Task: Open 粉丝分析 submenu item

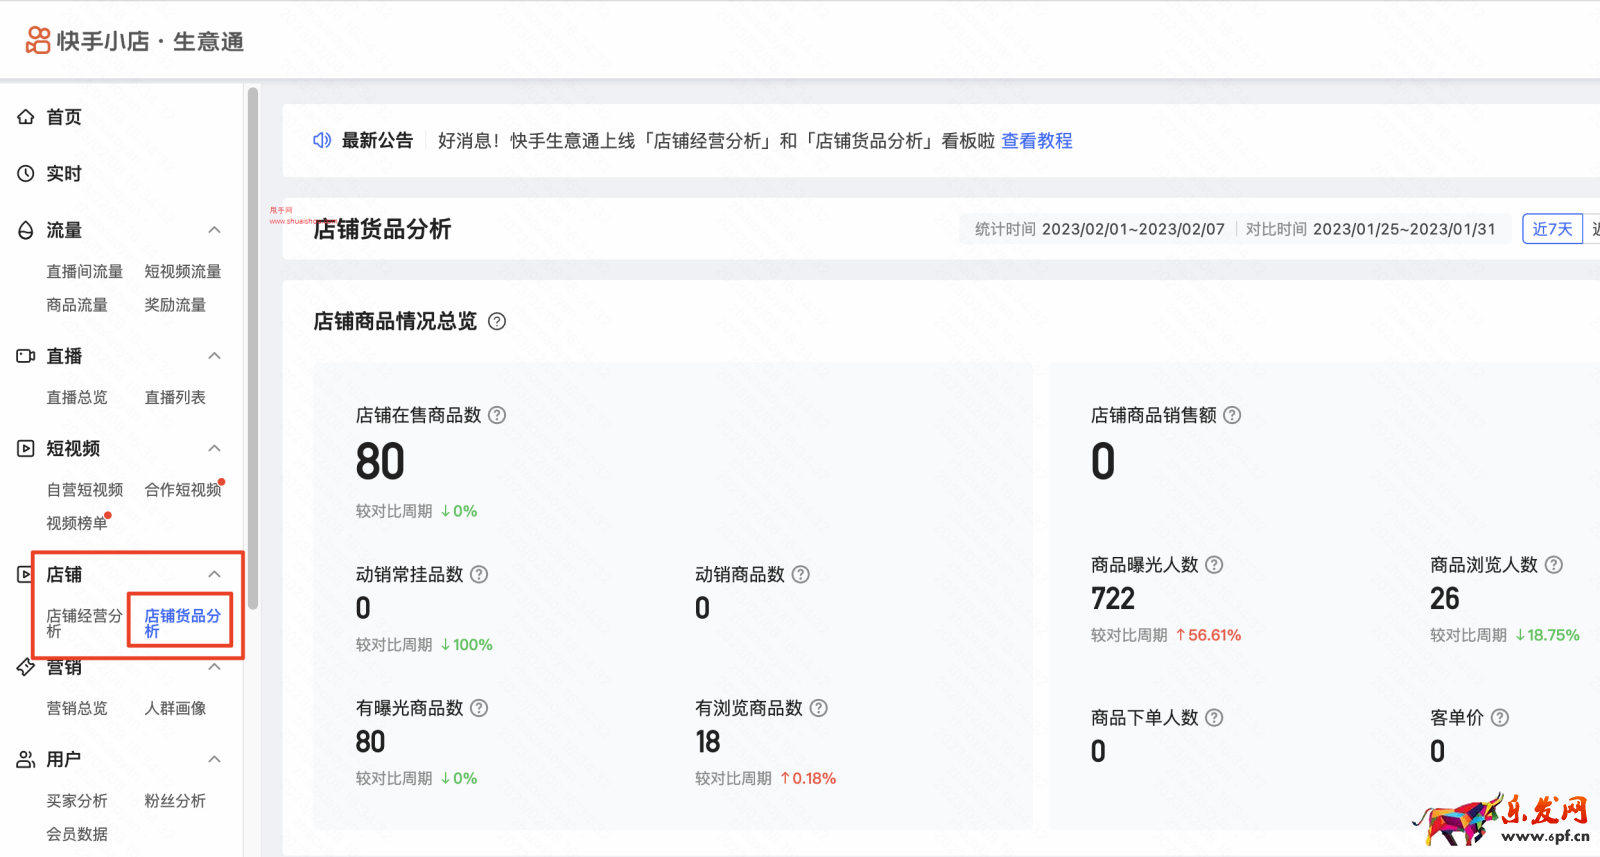Action: tap(175, 801)
